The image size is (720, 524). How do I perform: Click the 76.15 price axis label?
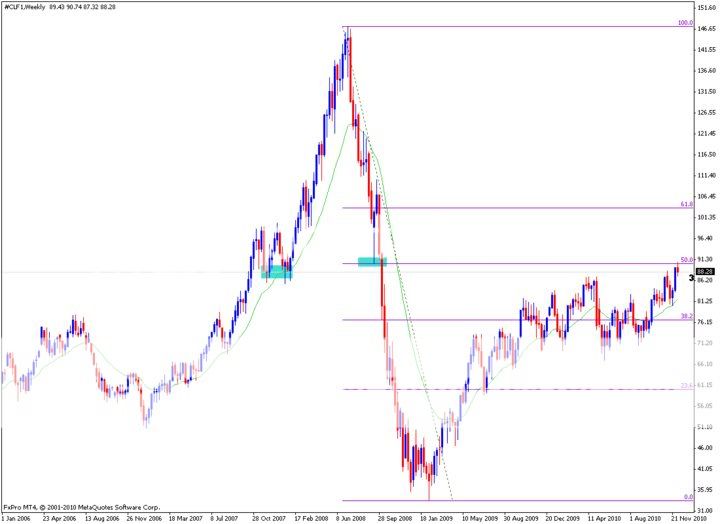(706, 322)
